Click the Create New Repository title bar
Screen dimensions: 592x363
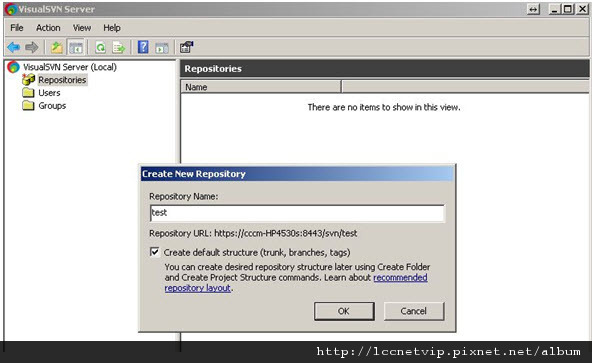[297, 174]
